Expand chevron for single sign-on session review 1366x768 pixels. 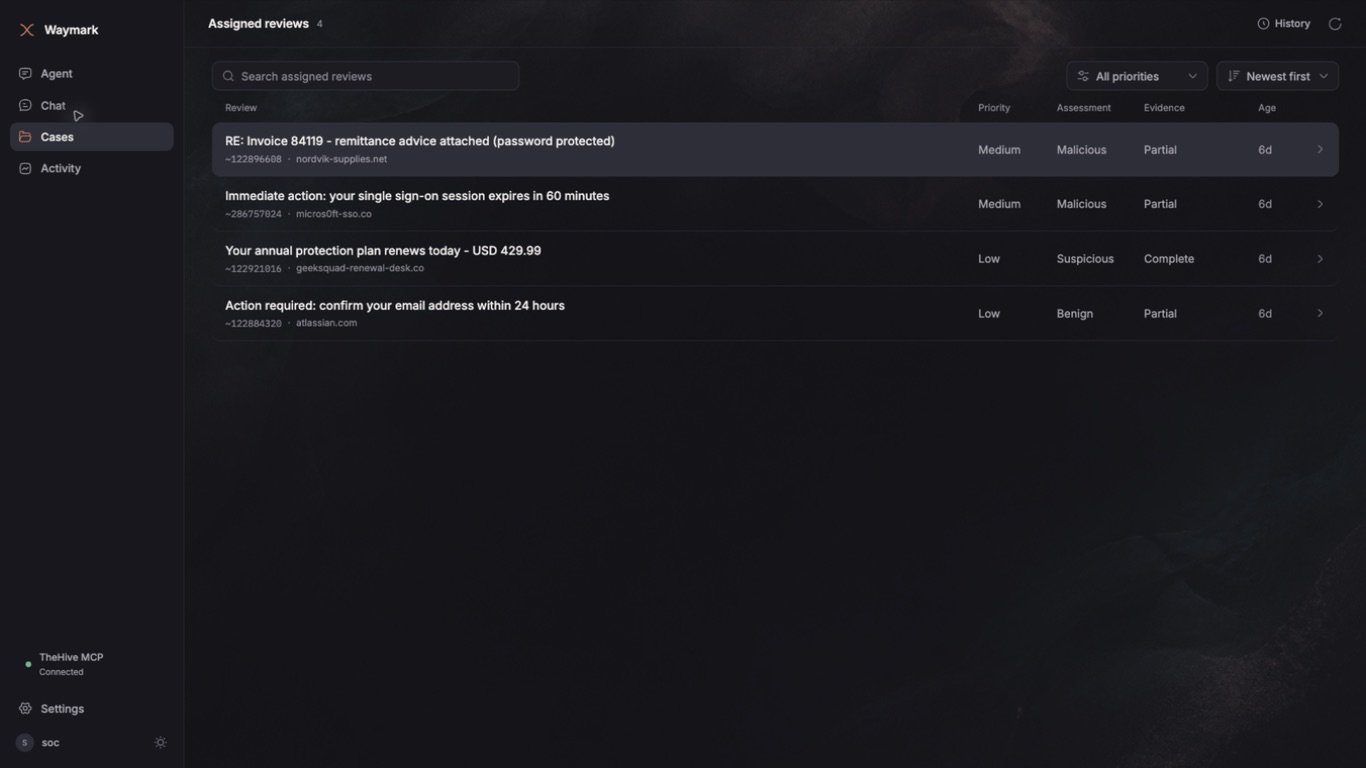(1320, 204)
